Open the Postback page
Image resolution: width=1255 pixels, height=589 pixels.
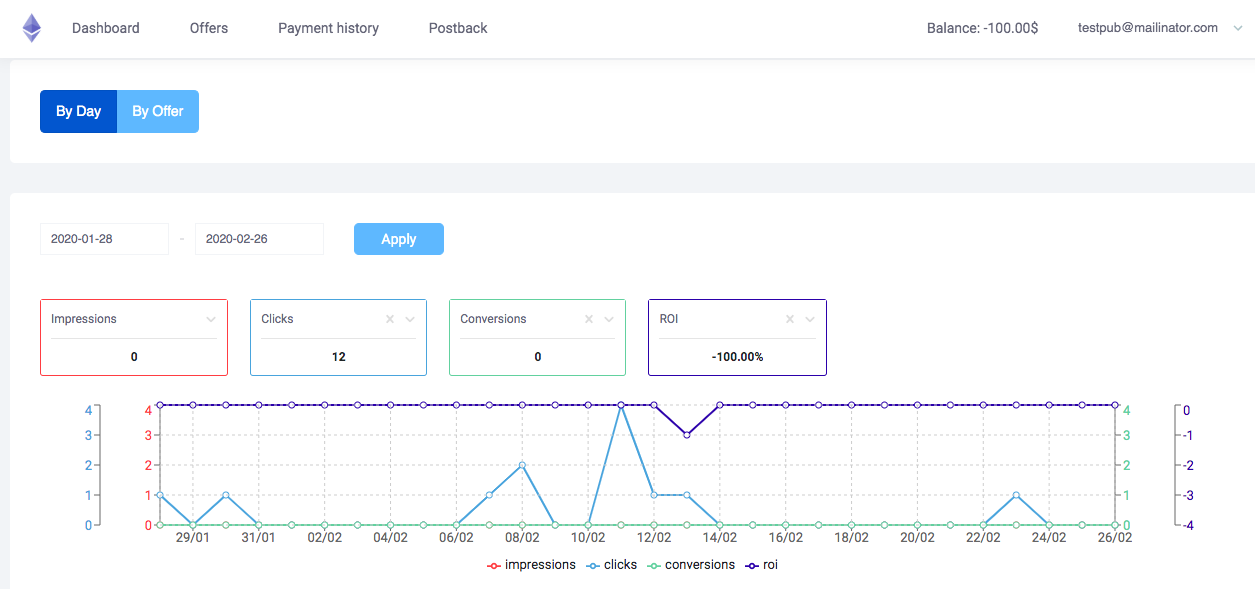pos(458,28)
